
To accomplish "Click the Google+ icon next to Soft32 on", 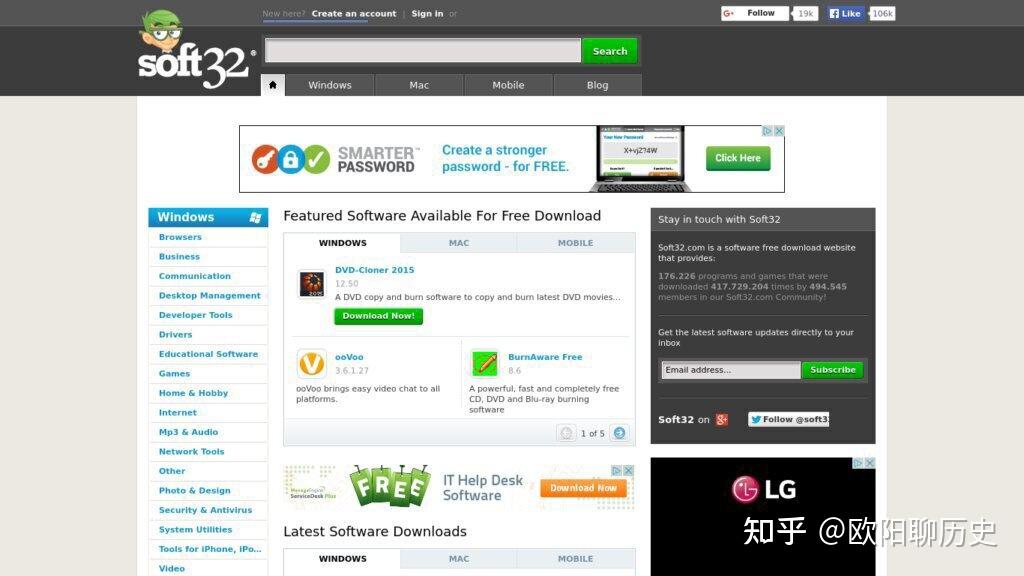I will point(722,419).
